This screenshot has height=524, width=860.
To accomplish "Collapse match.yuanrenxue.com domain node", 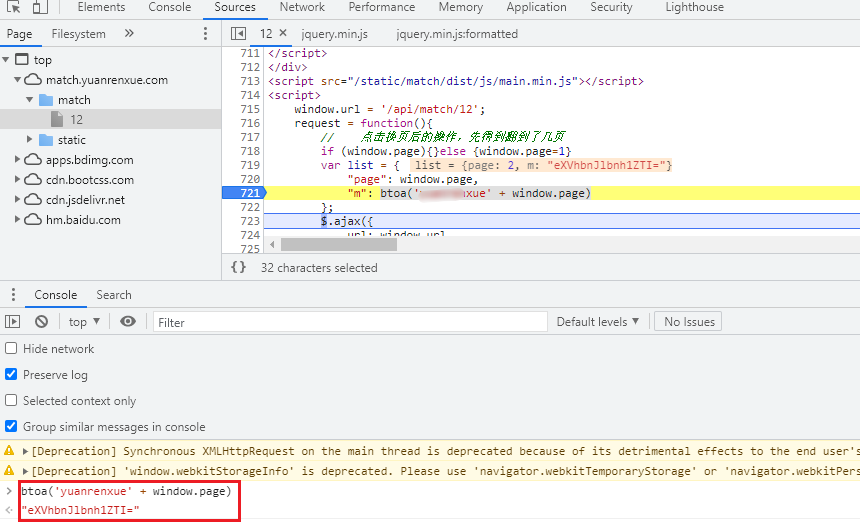I will coord(18,80).
